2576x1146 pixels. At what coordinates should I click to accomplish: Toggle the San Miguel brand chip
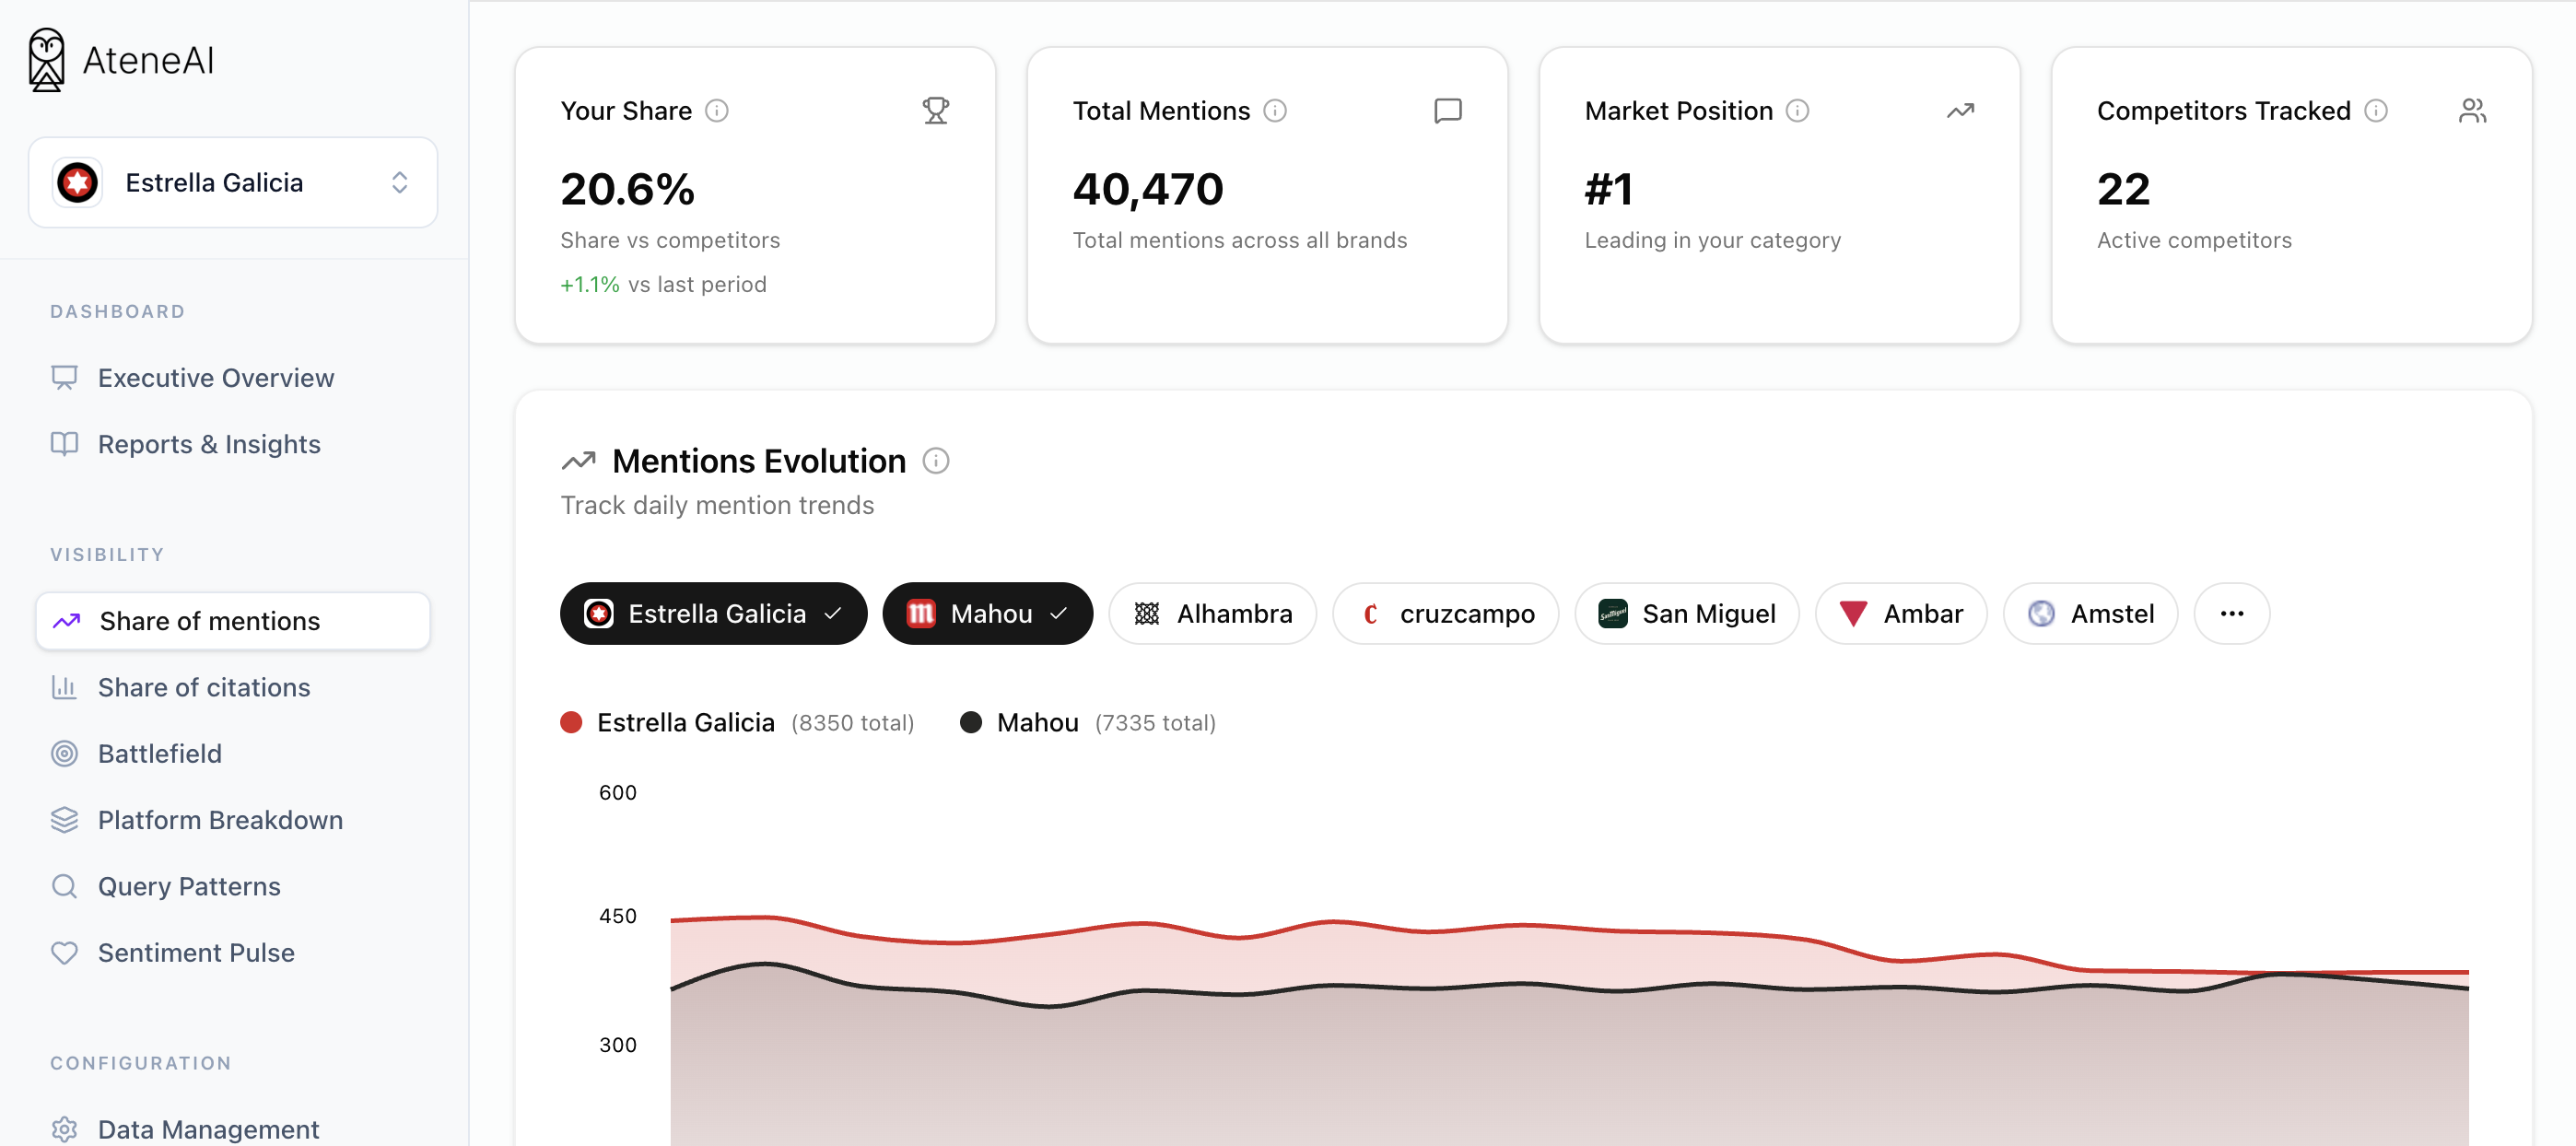1686,614
